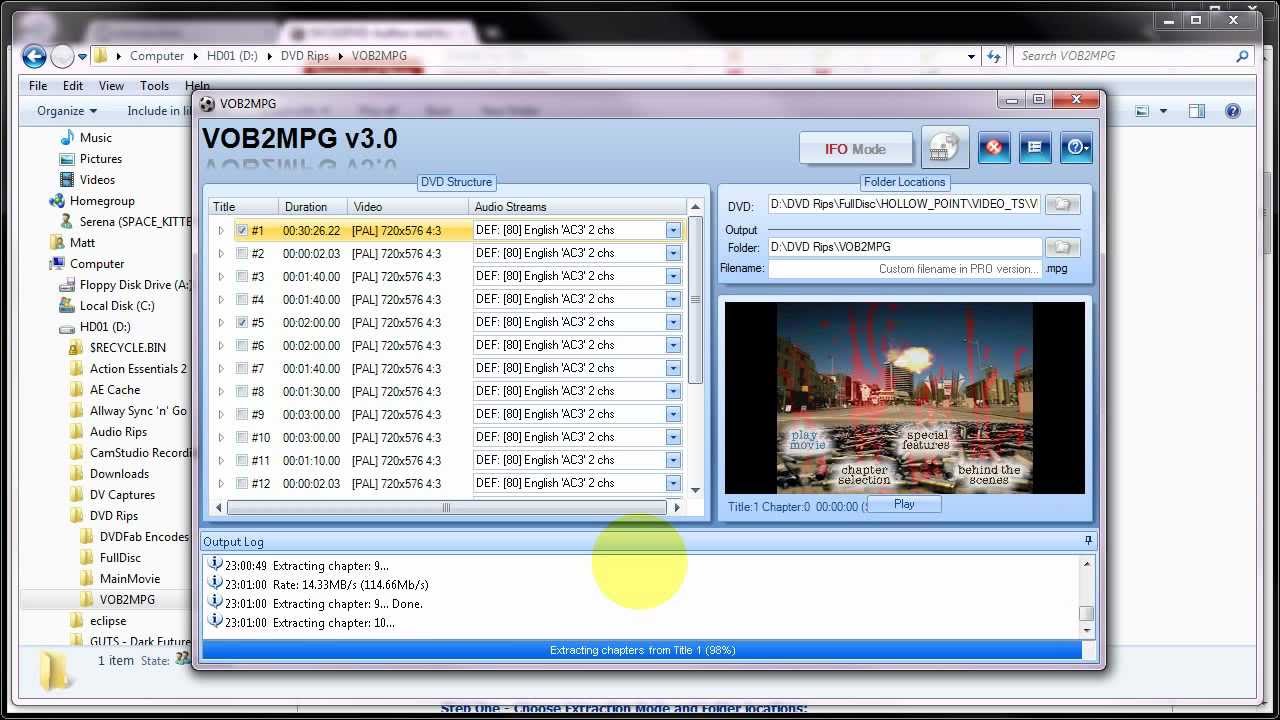Viewport: 1280px width, 720px height.
Task: Click the Output Folder browse icon
Action: 1063,247
